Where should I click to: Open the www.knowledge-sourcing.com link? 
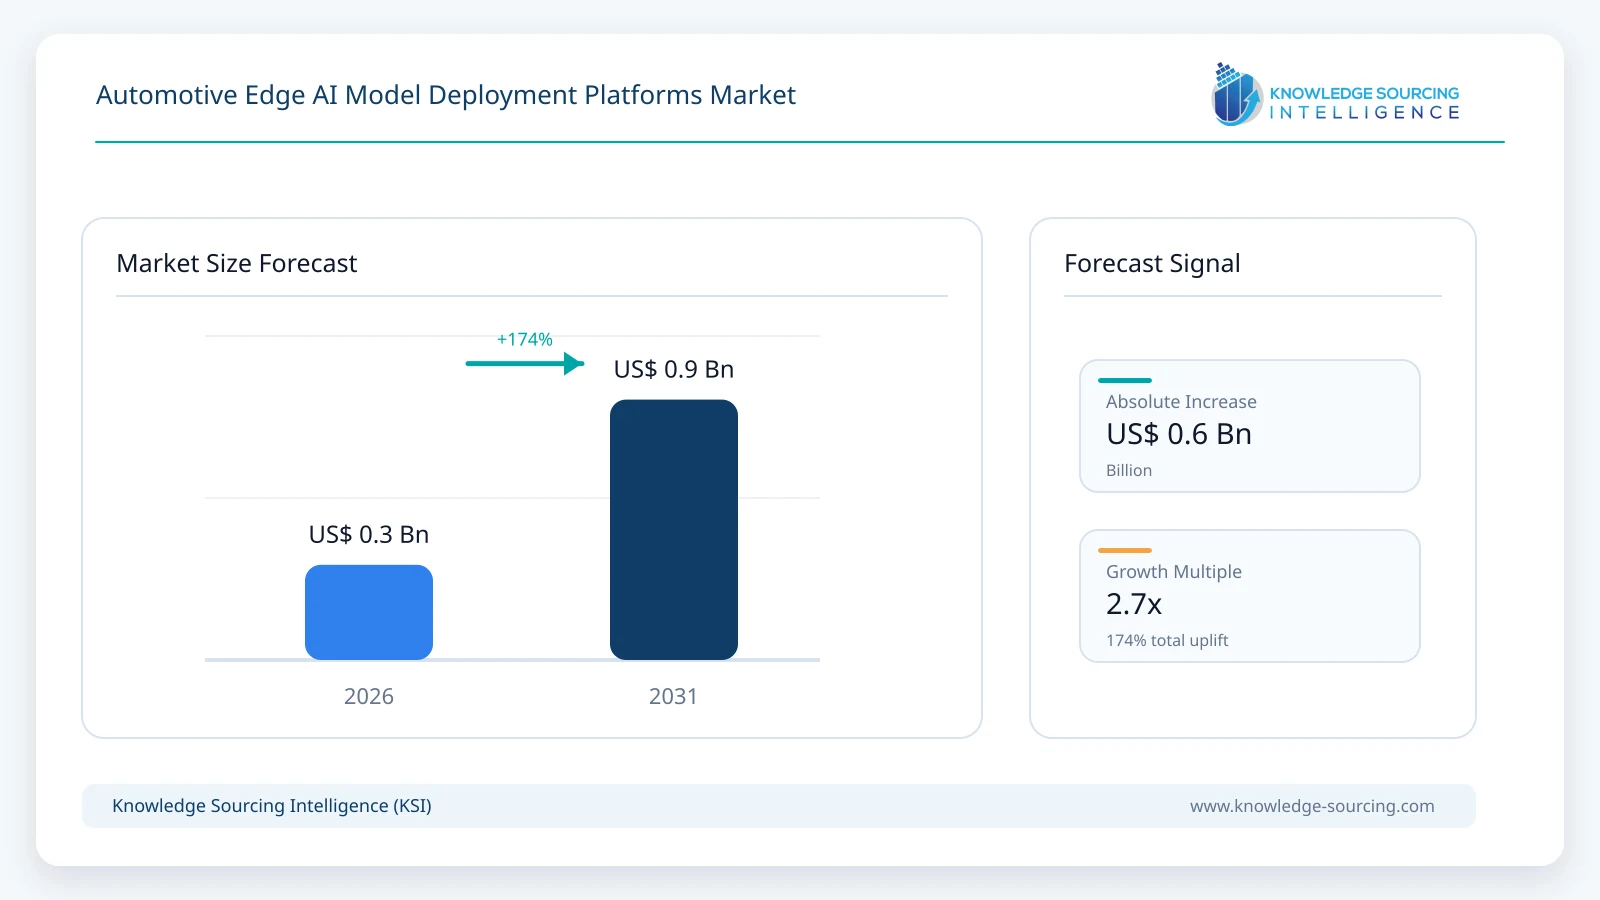pos(1312,806)
